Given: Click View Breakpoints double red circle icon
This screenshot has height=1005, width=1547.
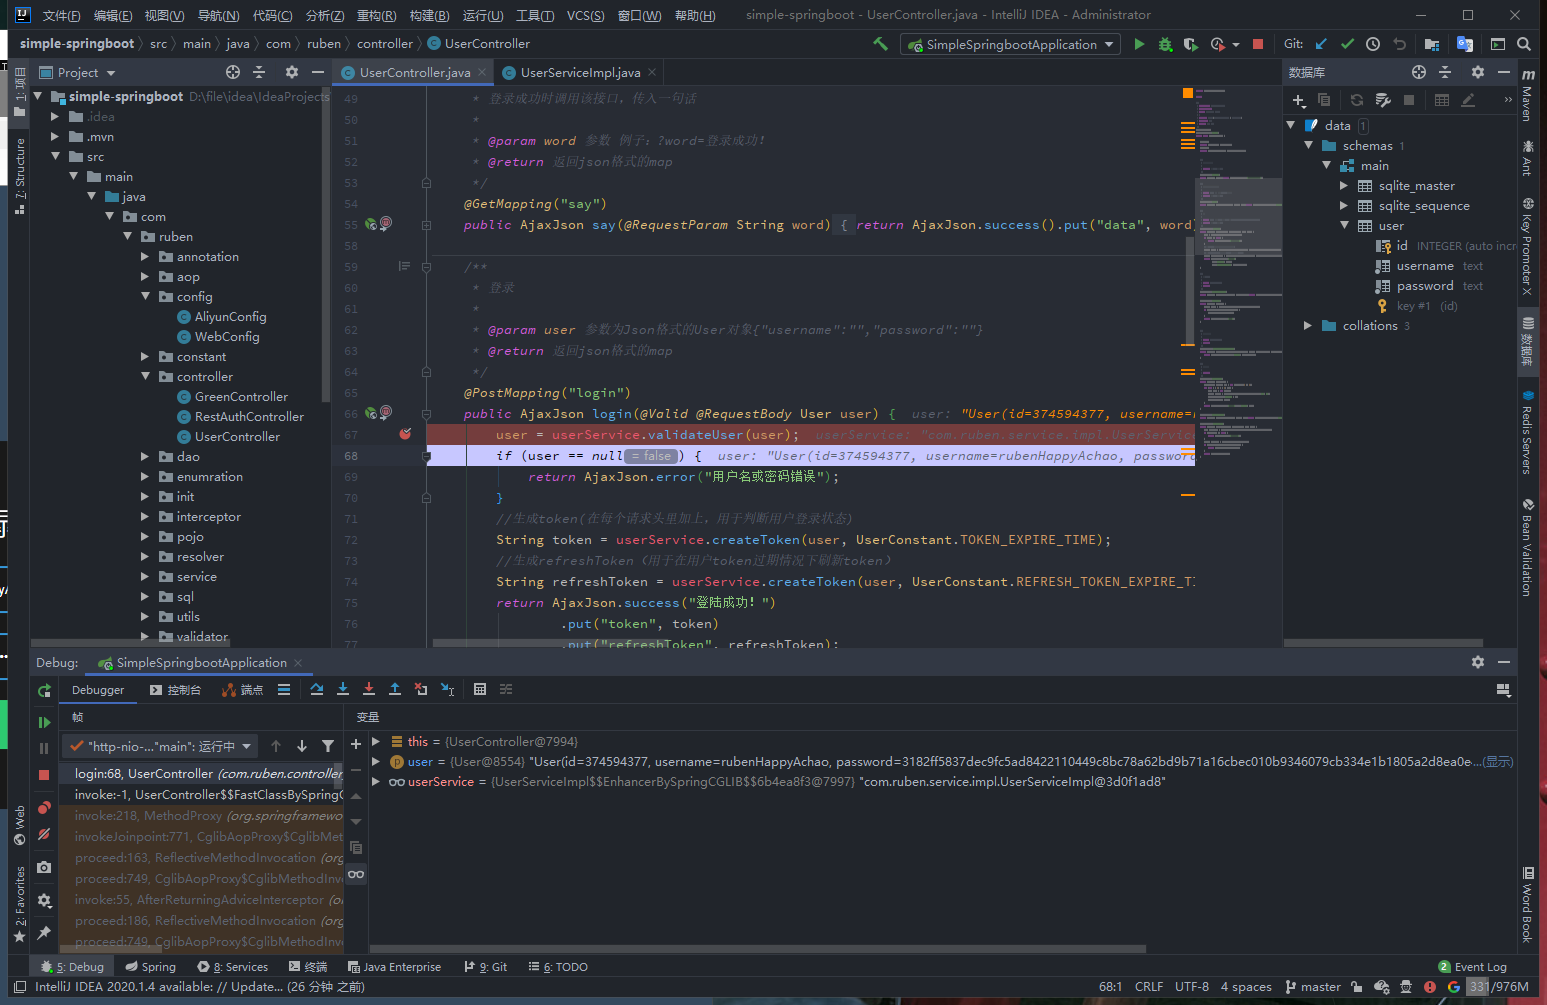Looking at the screenshot, I should click(44, 808).
